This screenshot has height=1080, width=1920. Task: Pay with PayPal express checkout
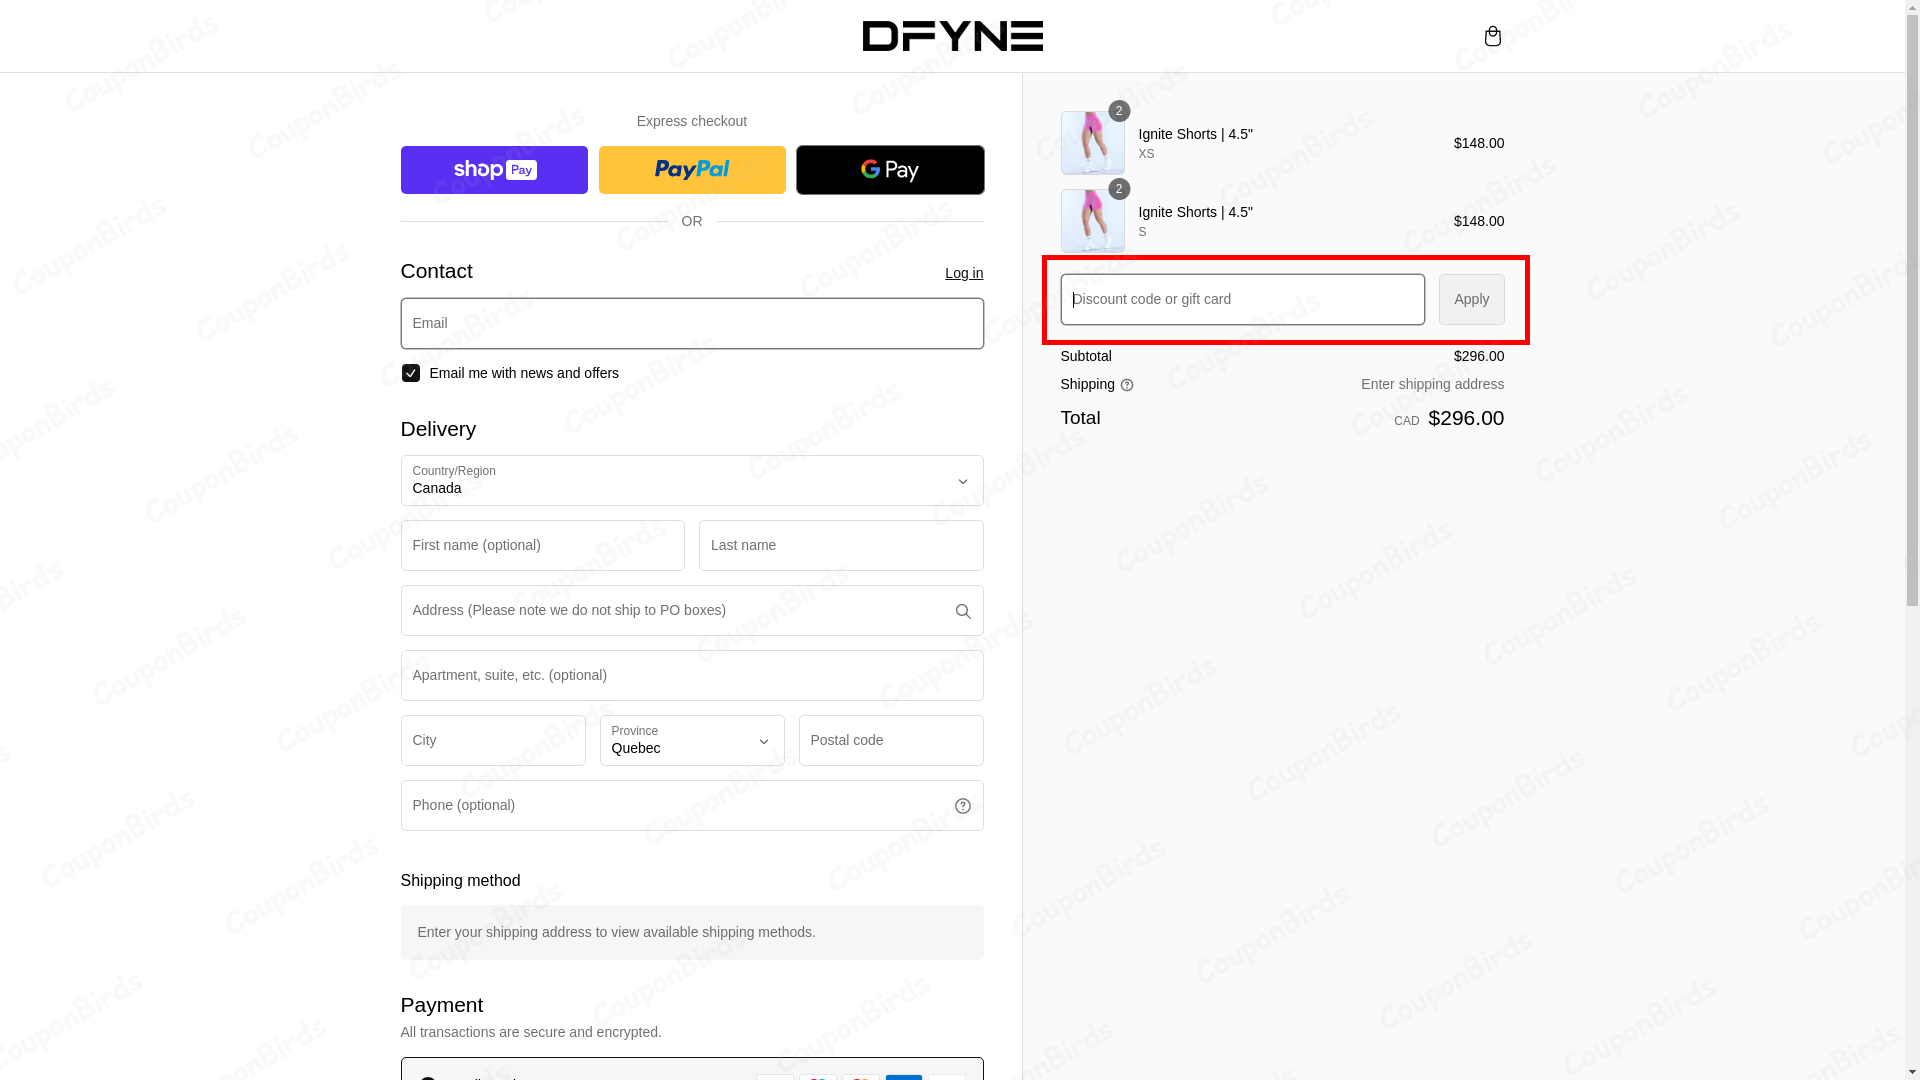coord(691,169)
